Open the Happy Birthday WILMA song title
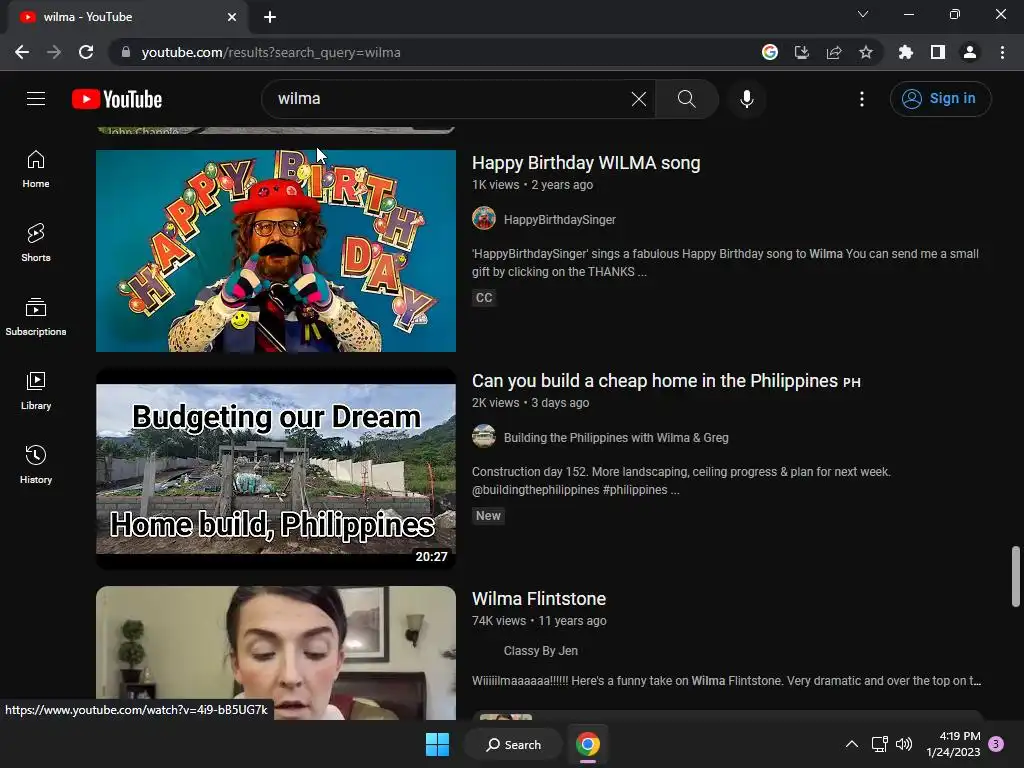This screenshot has width=1024, height=768. coord(586,163)
